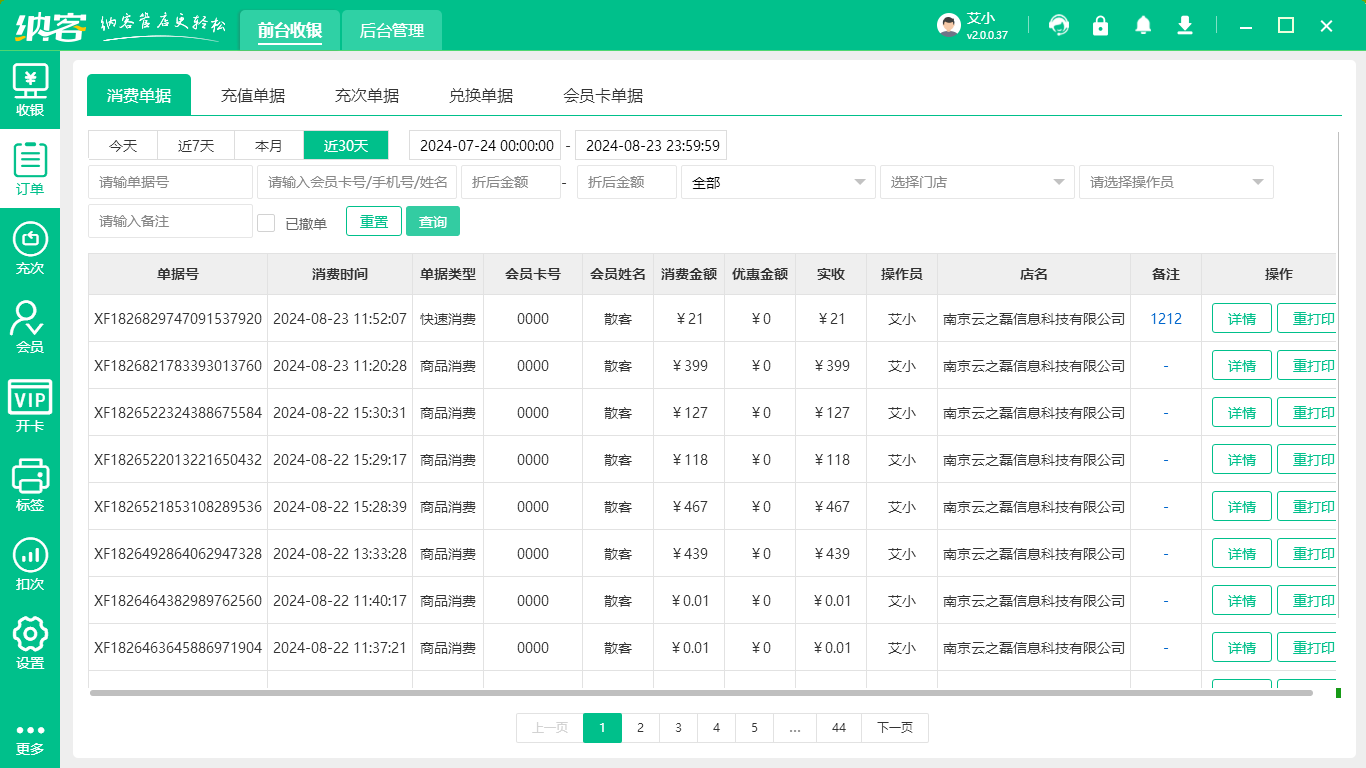Select the 会员卡单据 tab
Viewport: 1366px width, 768px height.
point(603,95)
